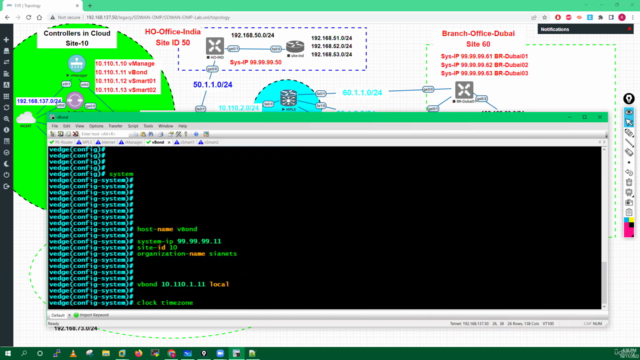Switch to the vManager session tab
Viewport: 640px width, 360px height.
click(131, 142)
